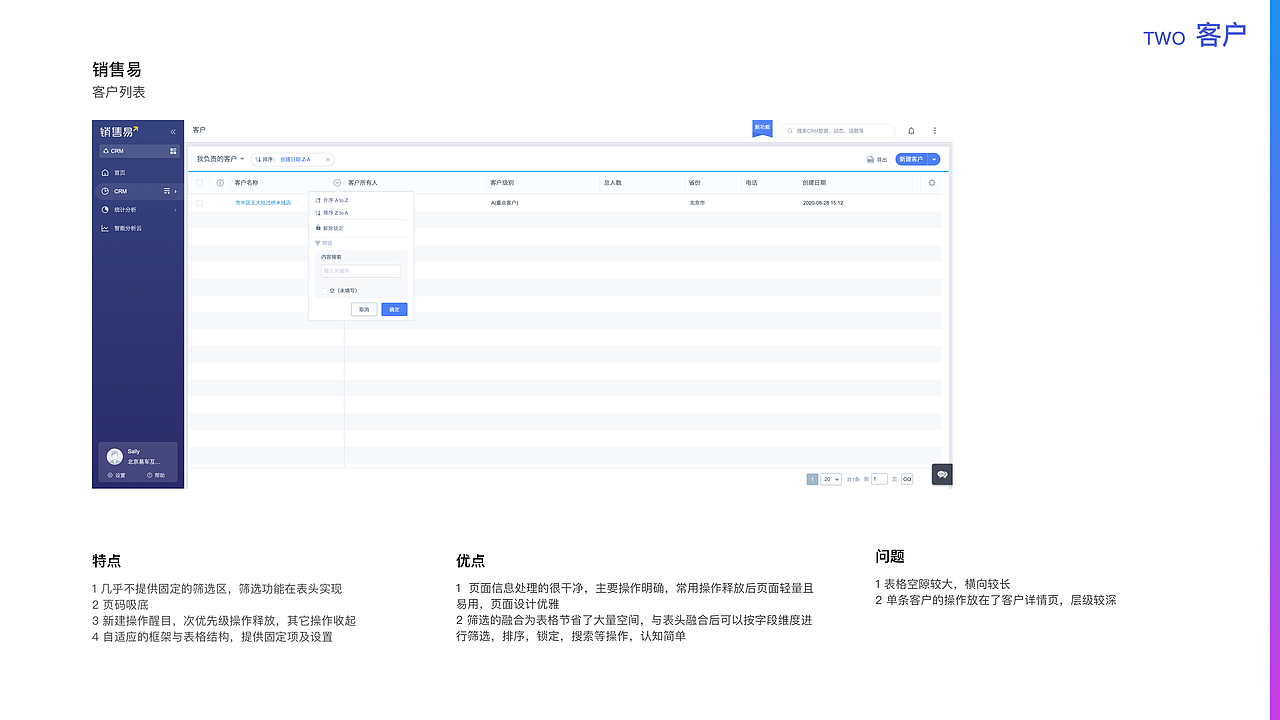Choose 升序 A to Z sort option

point(331,200)
